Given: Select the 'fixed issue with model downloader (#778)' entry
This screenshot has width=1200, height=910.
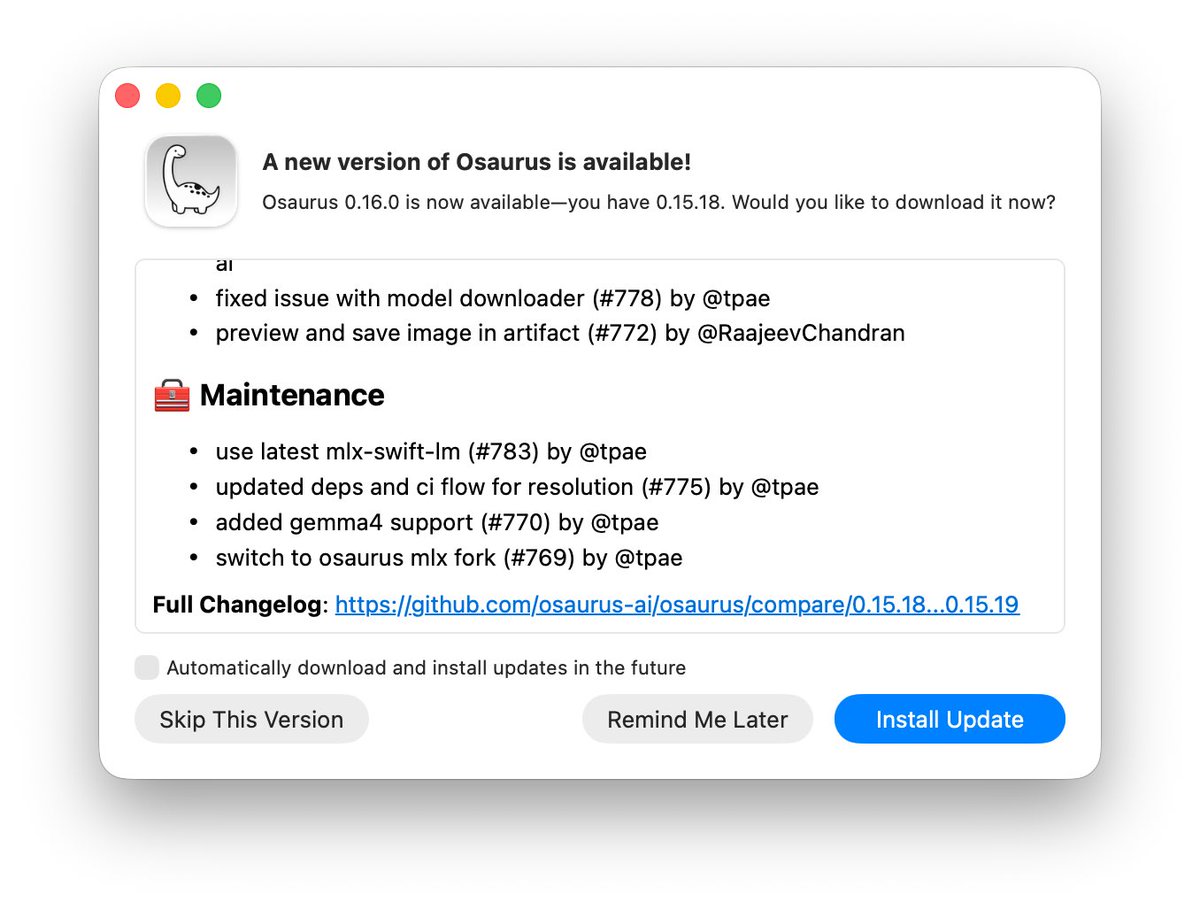Looking at the screenshot, I should pyautogui.click(x=493, y=298).
